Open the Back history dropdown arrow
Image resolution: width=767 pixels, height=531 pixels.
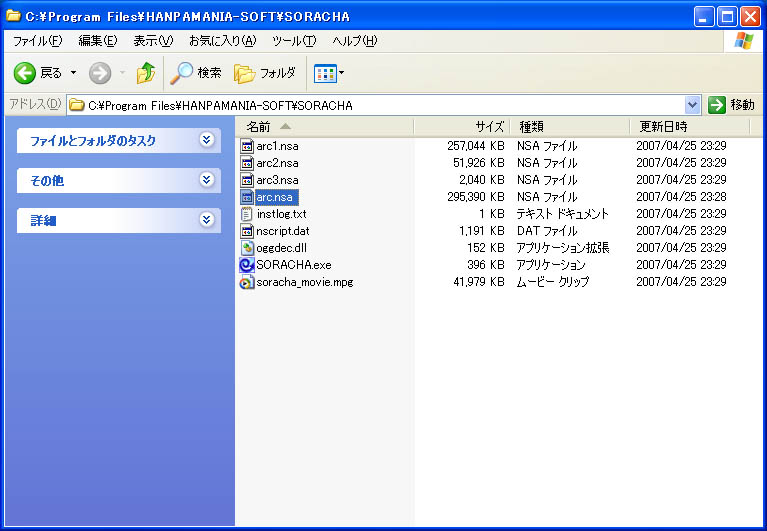tap(73, 73)
